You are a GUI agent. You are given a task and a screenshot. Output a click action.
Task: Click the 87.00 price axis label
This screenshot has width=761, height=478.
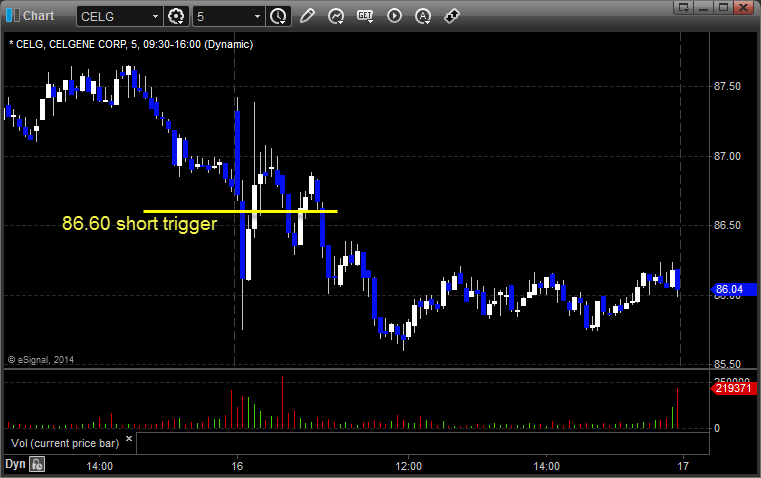727,156
